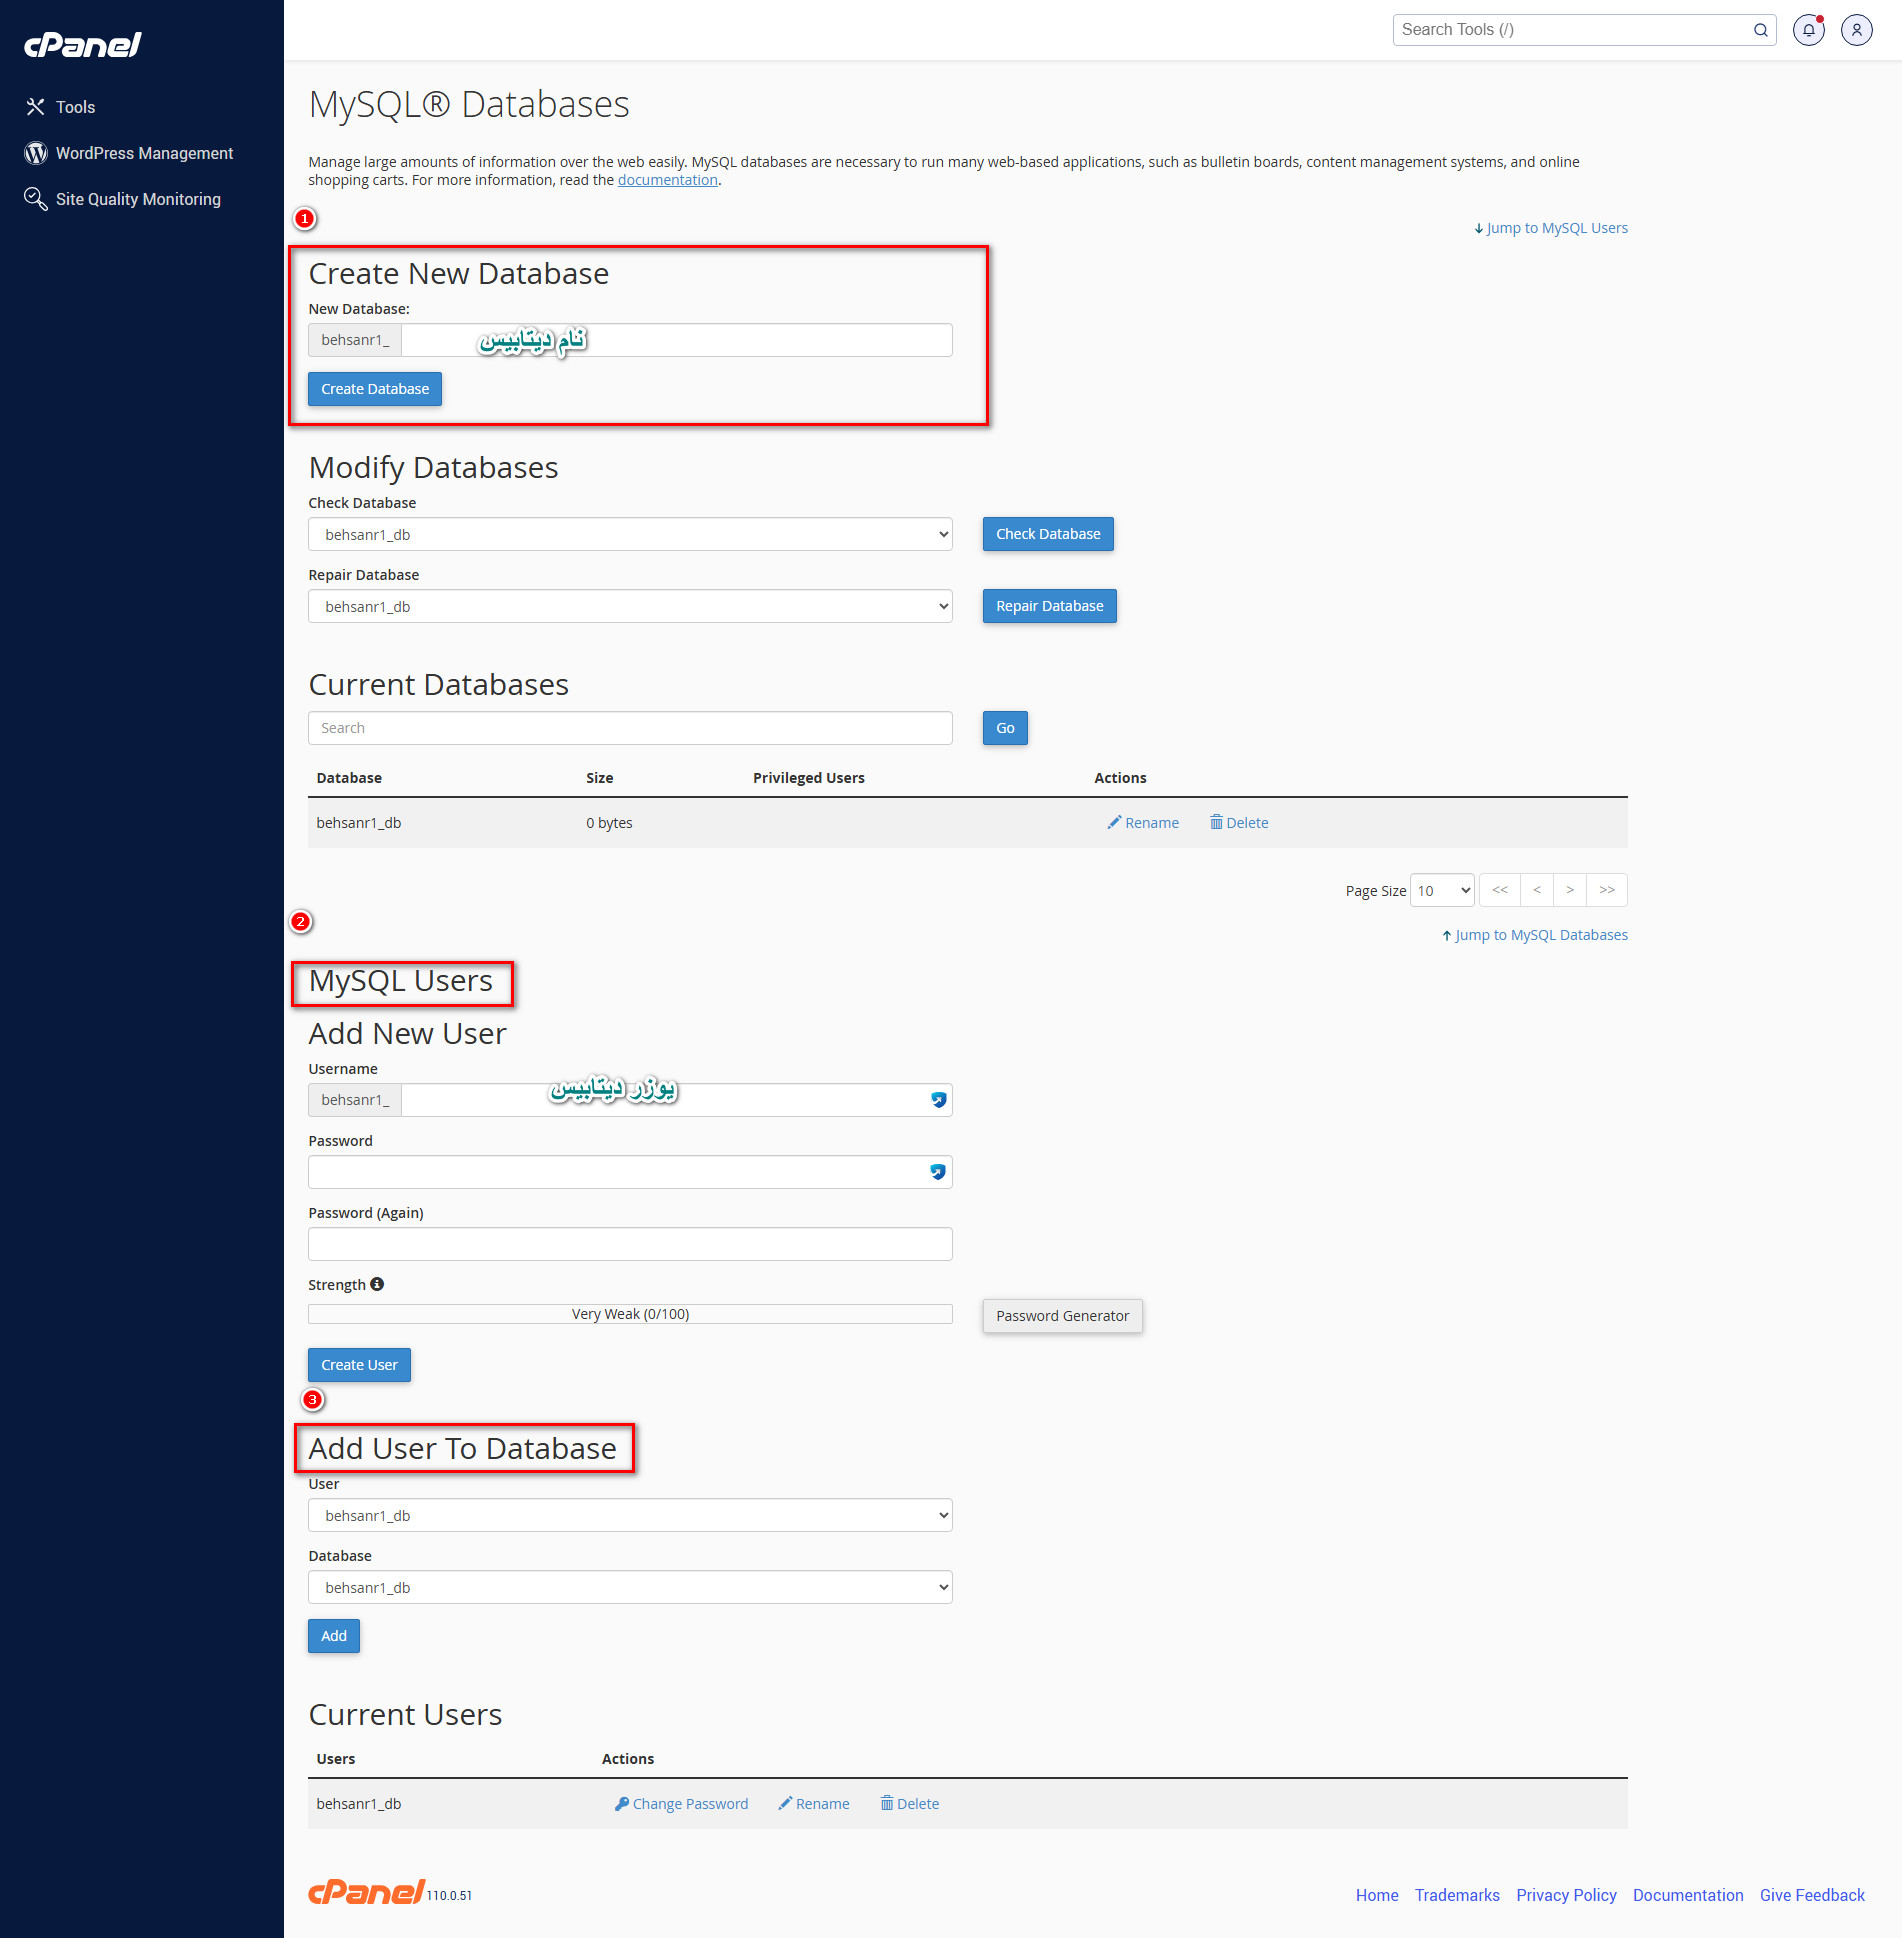Select WordPress Management in the sidebar

tap(144, 152)
